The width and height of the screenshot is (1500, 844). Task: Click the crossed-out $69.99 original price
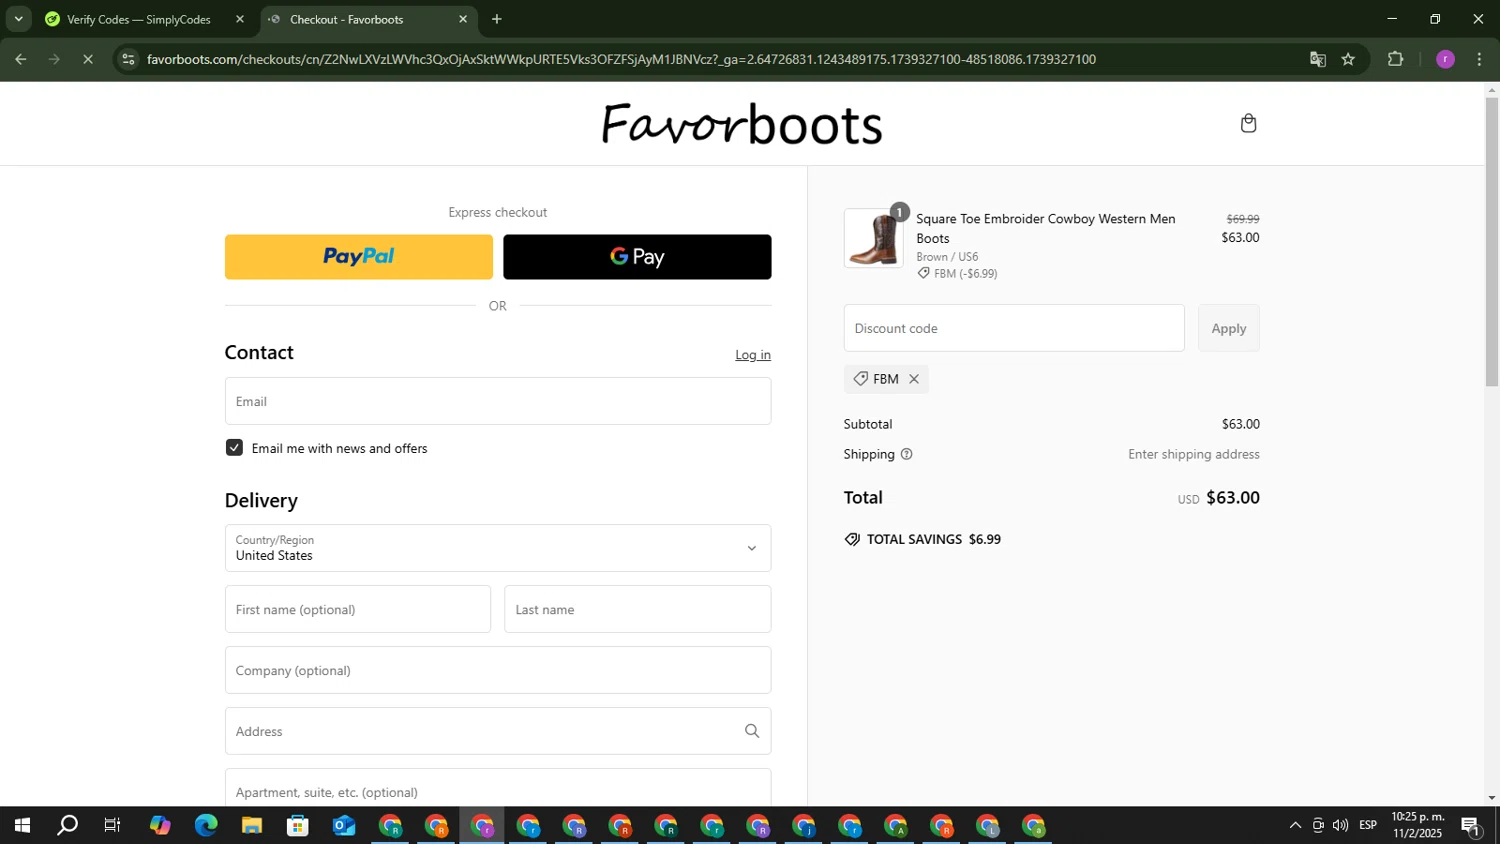pos(1243,219)
